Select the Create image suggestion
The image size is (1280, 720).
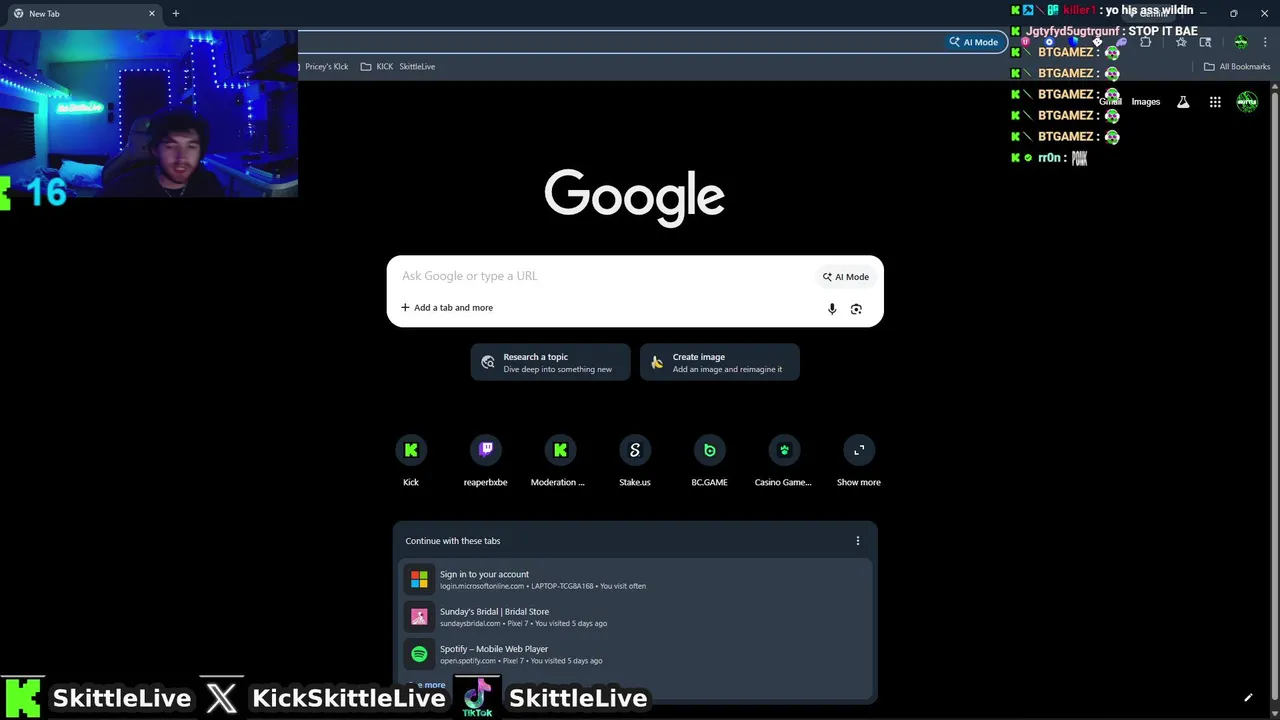click(x=720, y=362)
